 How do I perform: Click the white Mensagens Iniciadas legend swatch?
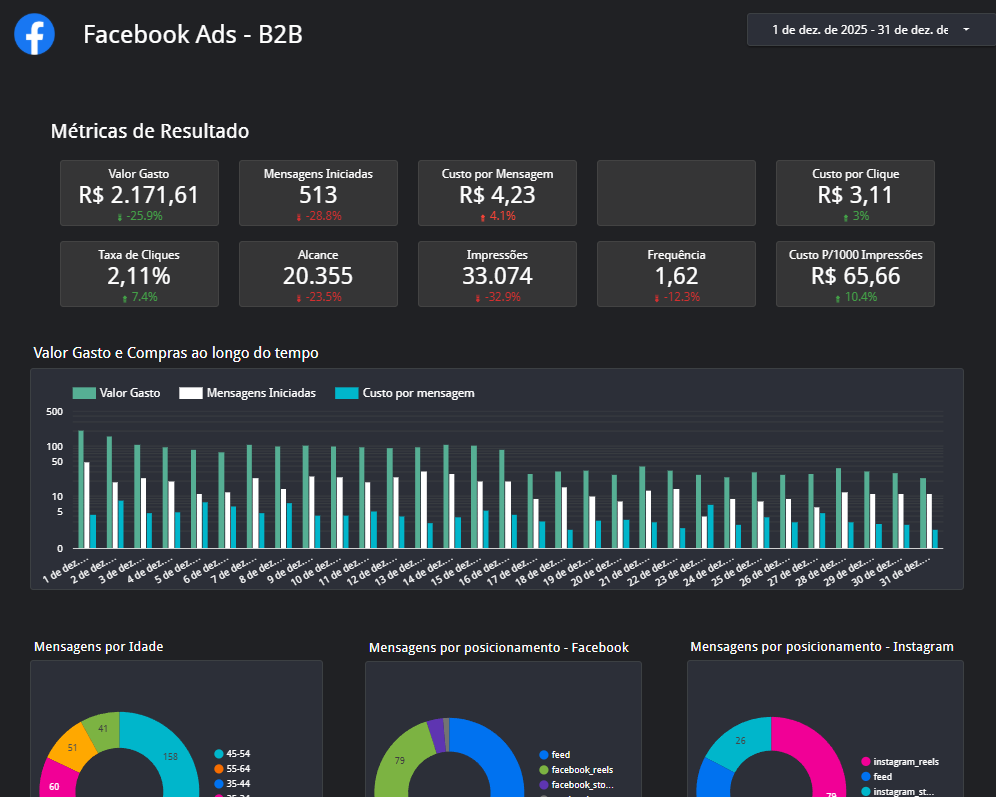click(191, 393)
